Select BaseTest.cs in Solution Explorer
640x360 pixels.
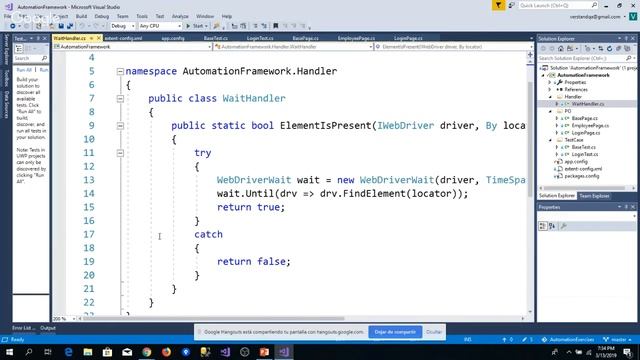[584, 147]
